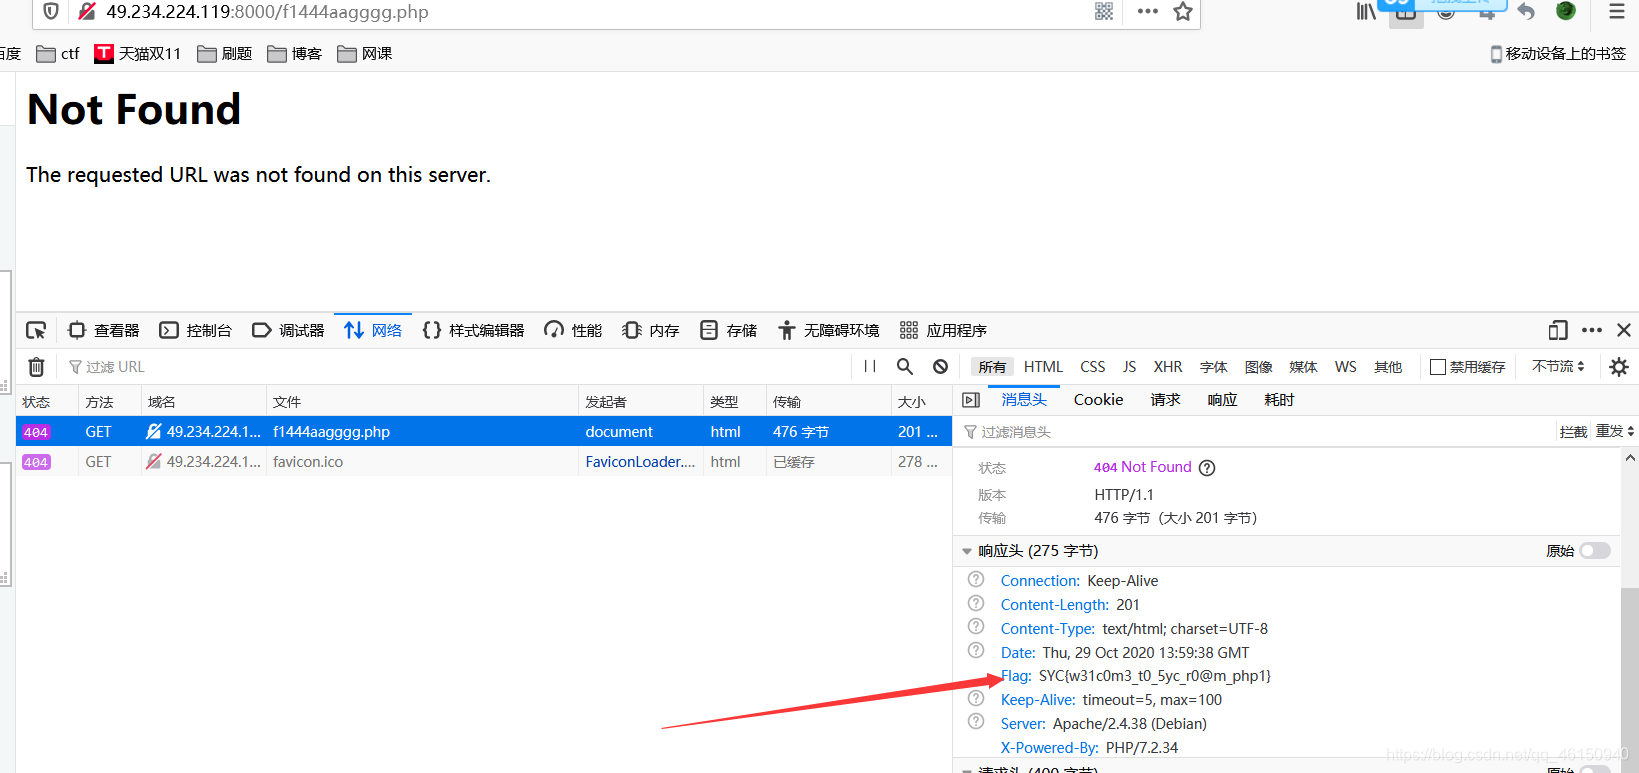Click help icon beside Server header
Screen dimensions: 1639x773
click(x=976, y=722)
